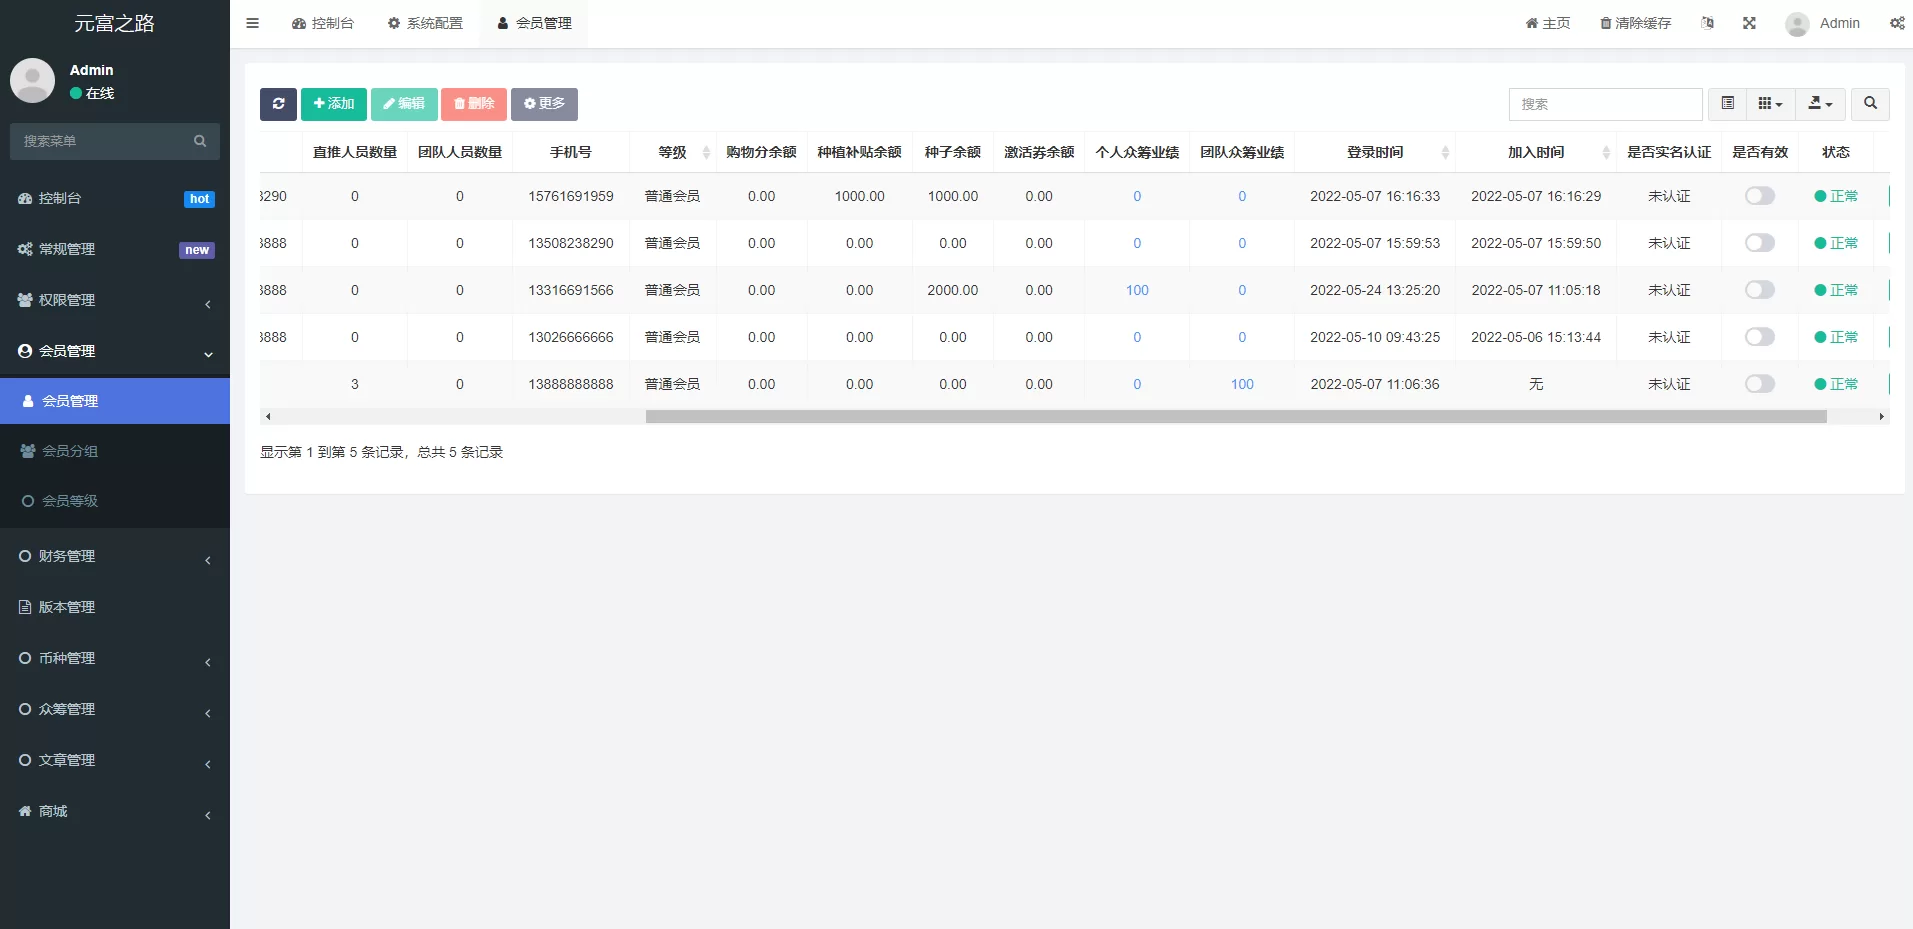Screen dimensions: 1913x929
Task: Collapse the 会员管理 sidebar section
Action: tap(115, 351)
